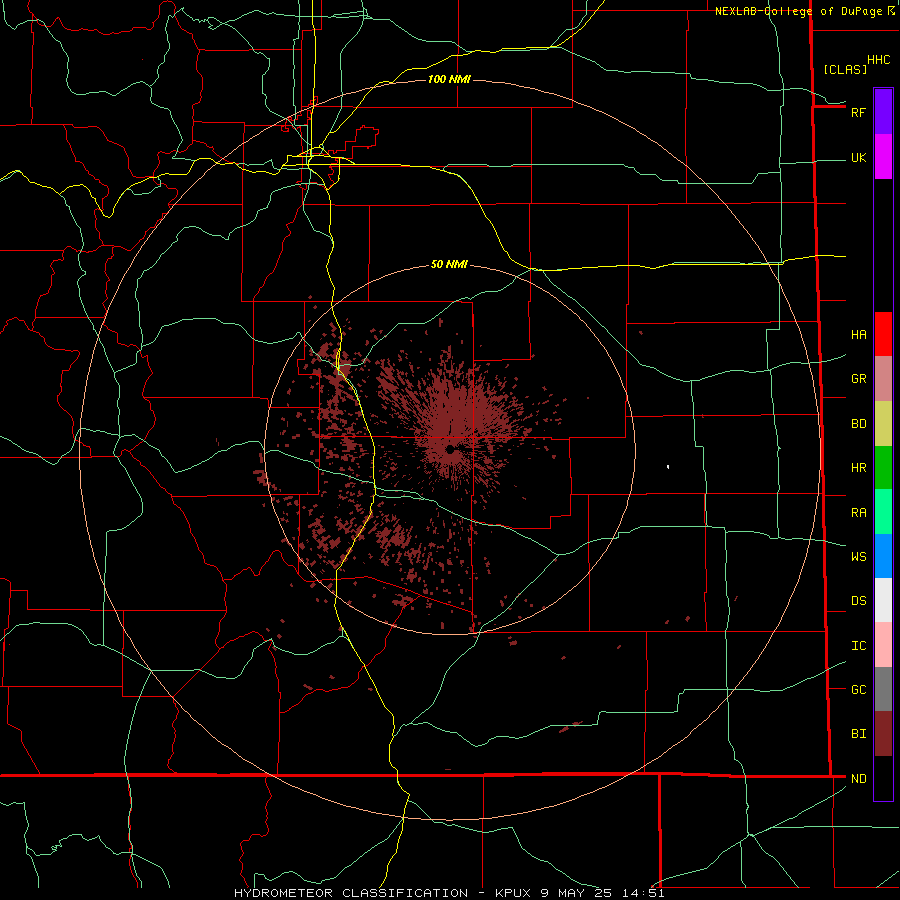Click the RA legend label
Image resolution: width=900 pixels, height=900 pixels.
(858, 513)
